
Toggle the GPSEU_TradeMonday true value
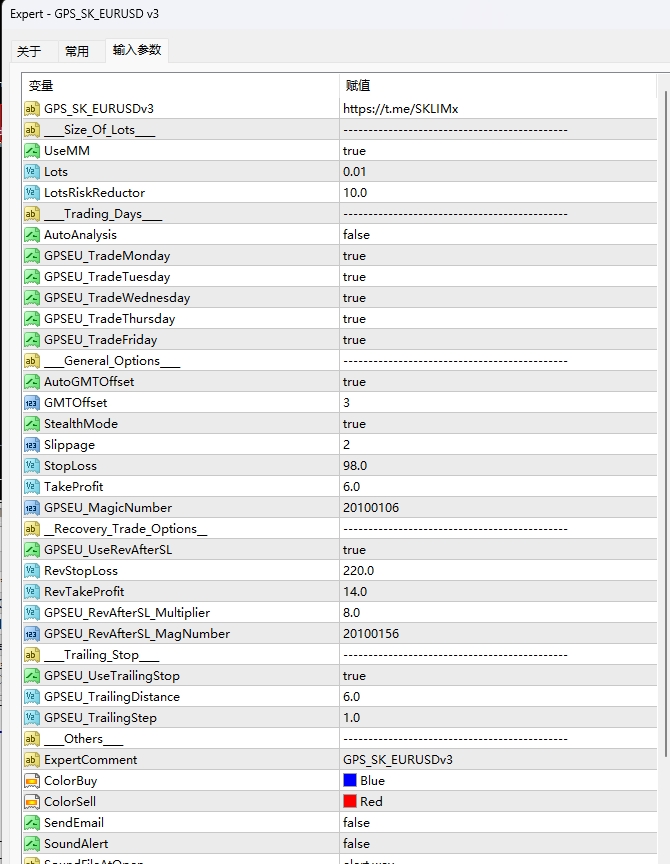tap(354, 256)
